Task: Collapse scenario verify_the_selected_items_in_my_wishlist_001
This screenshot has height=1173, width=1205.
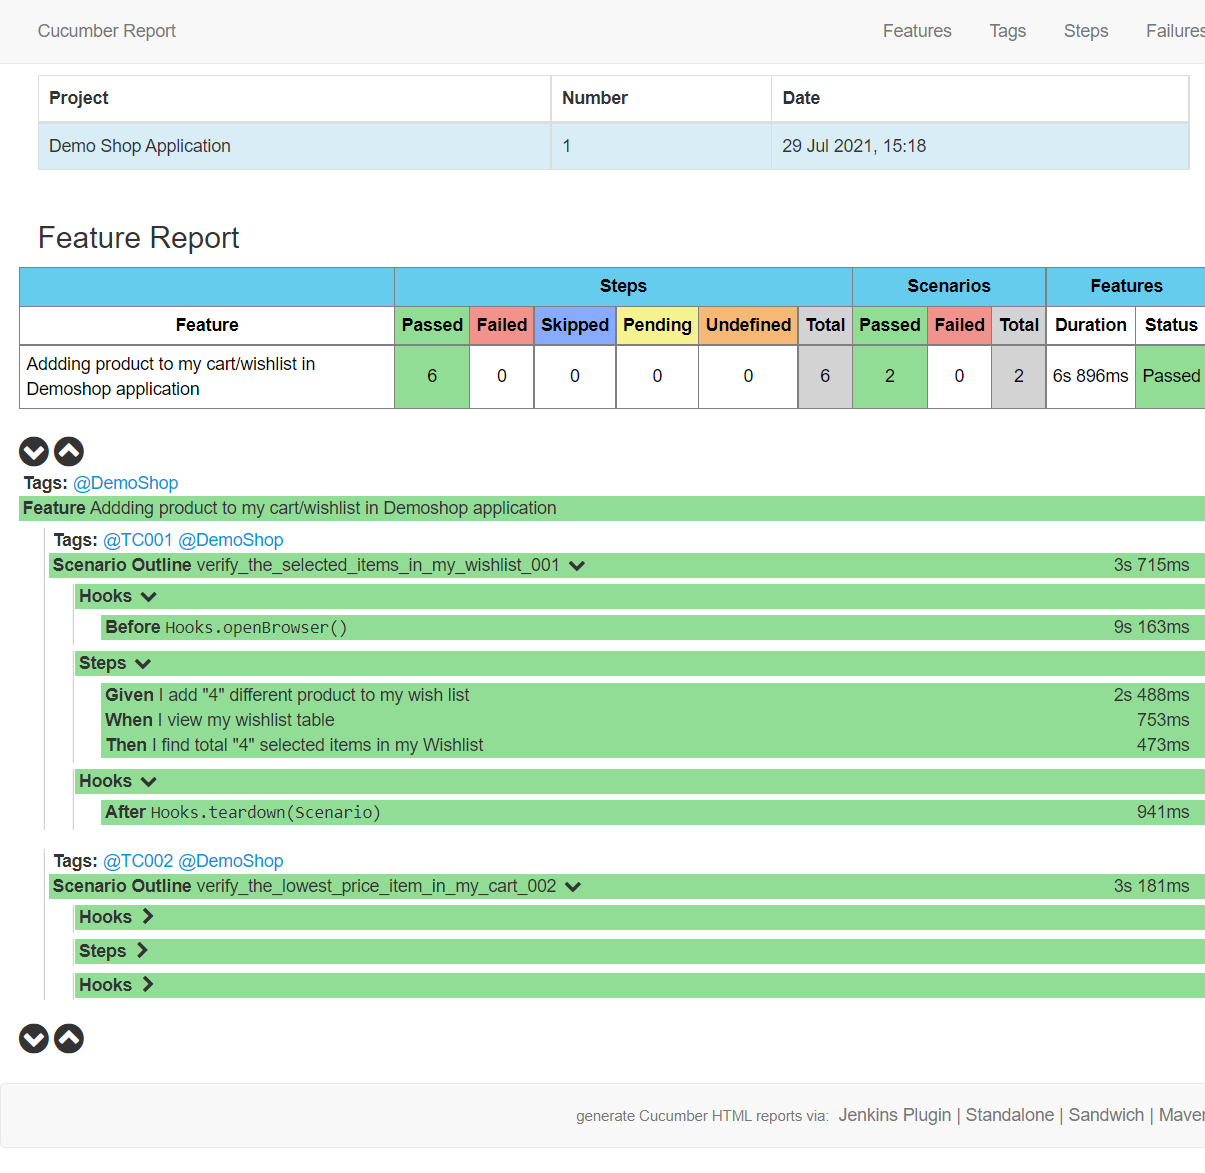Action: click(576, 565)
